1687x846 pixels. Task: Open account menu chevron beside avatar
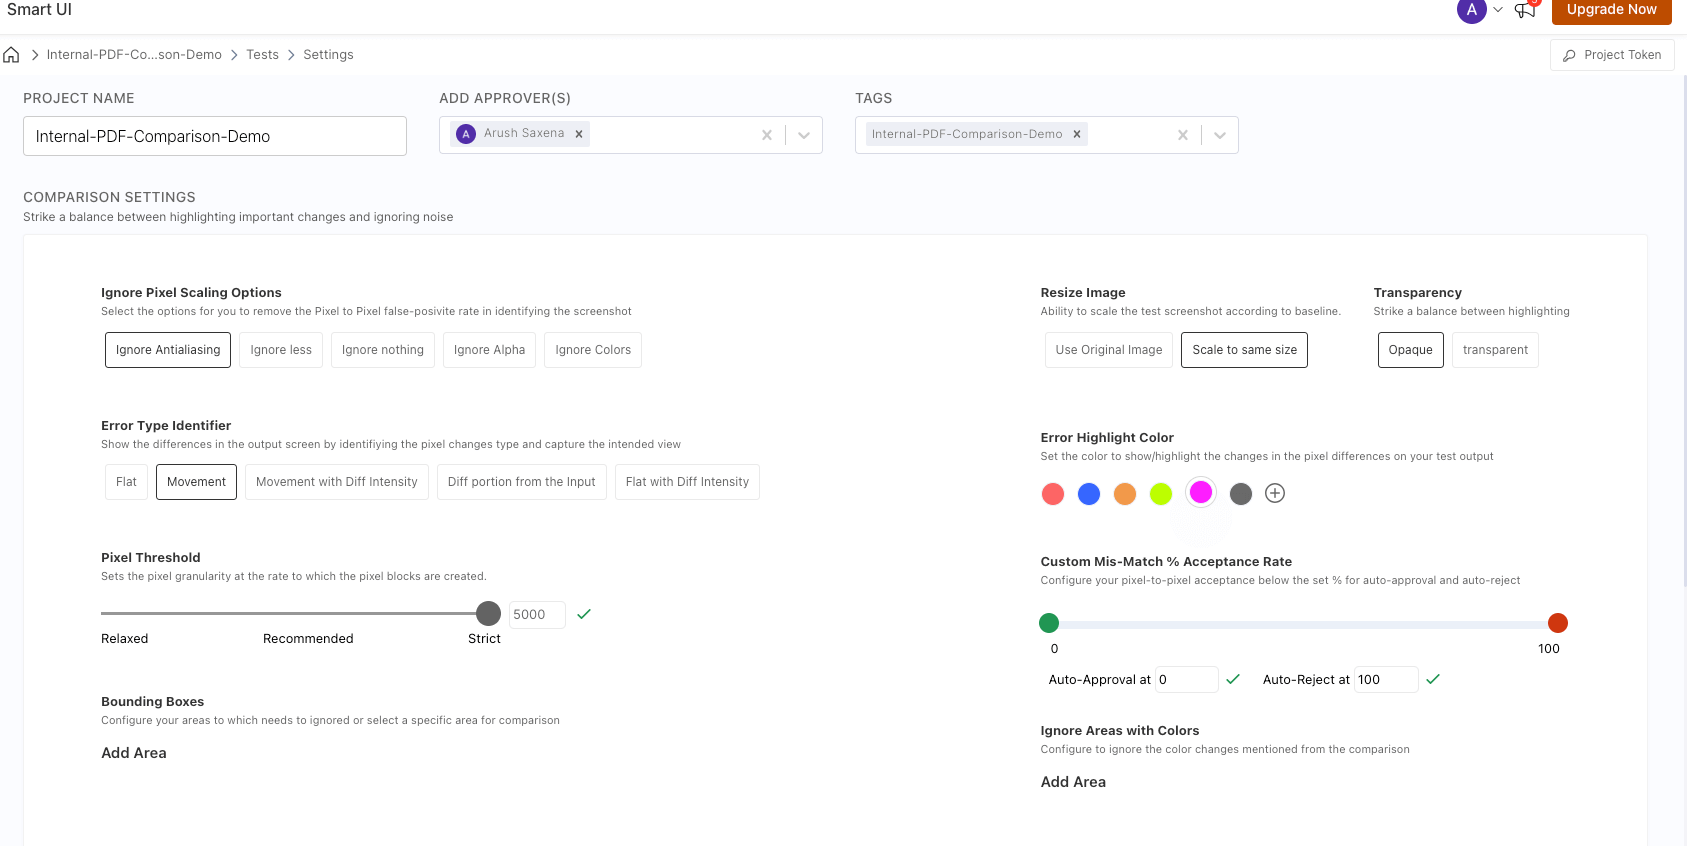tap(1498, 10)
